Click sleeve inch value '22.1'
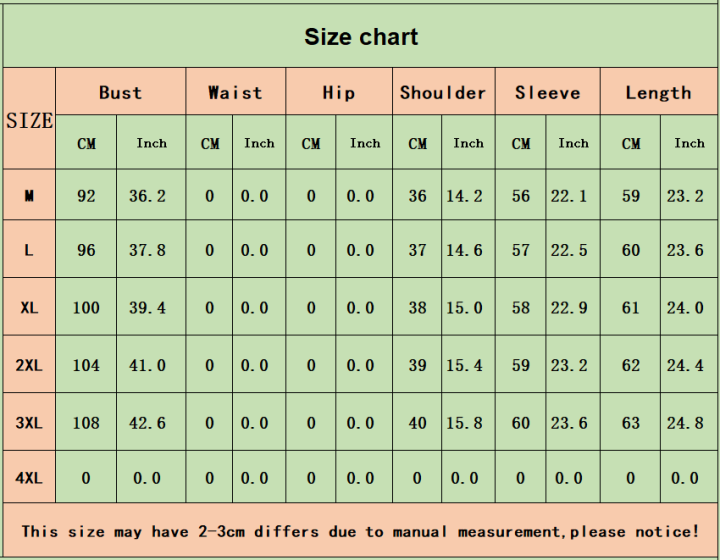The image size is (720, 560). coord(569,196)
